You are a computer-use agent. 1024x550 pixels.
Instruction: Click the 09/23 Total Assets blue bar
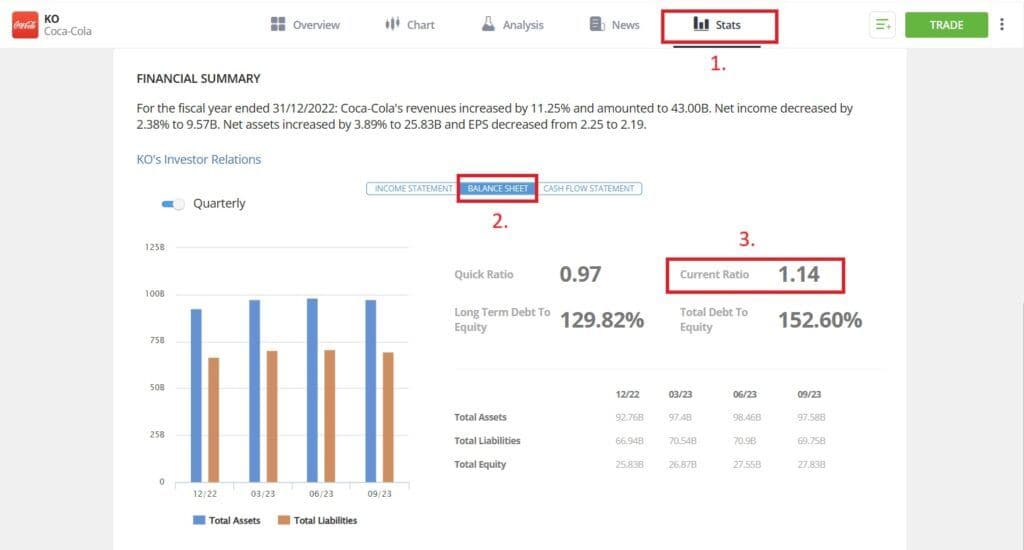(x=370, y=390)
